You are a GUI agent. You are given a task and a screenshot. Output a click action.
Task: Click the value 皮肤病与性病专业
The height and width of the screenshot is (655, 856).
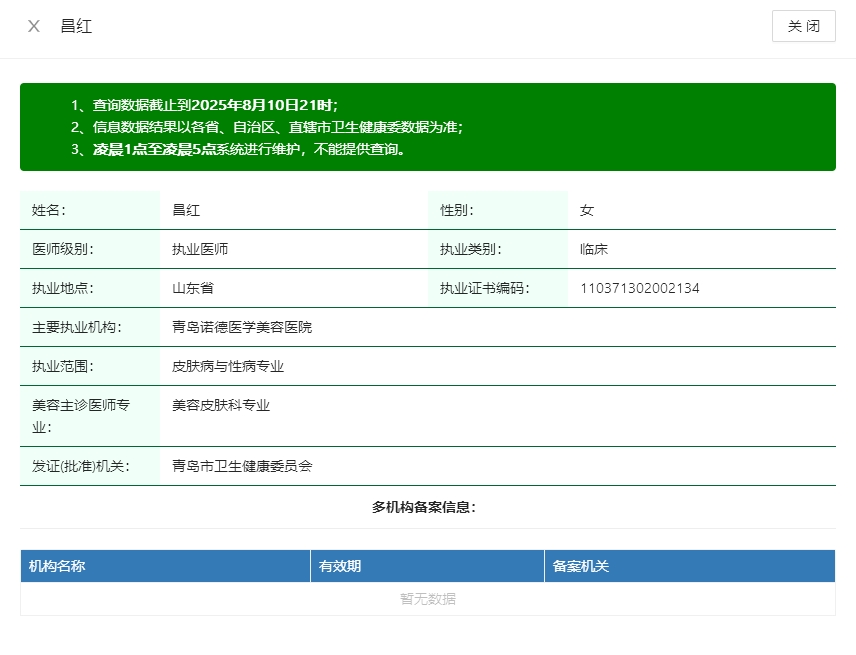[x=228, y=366]
